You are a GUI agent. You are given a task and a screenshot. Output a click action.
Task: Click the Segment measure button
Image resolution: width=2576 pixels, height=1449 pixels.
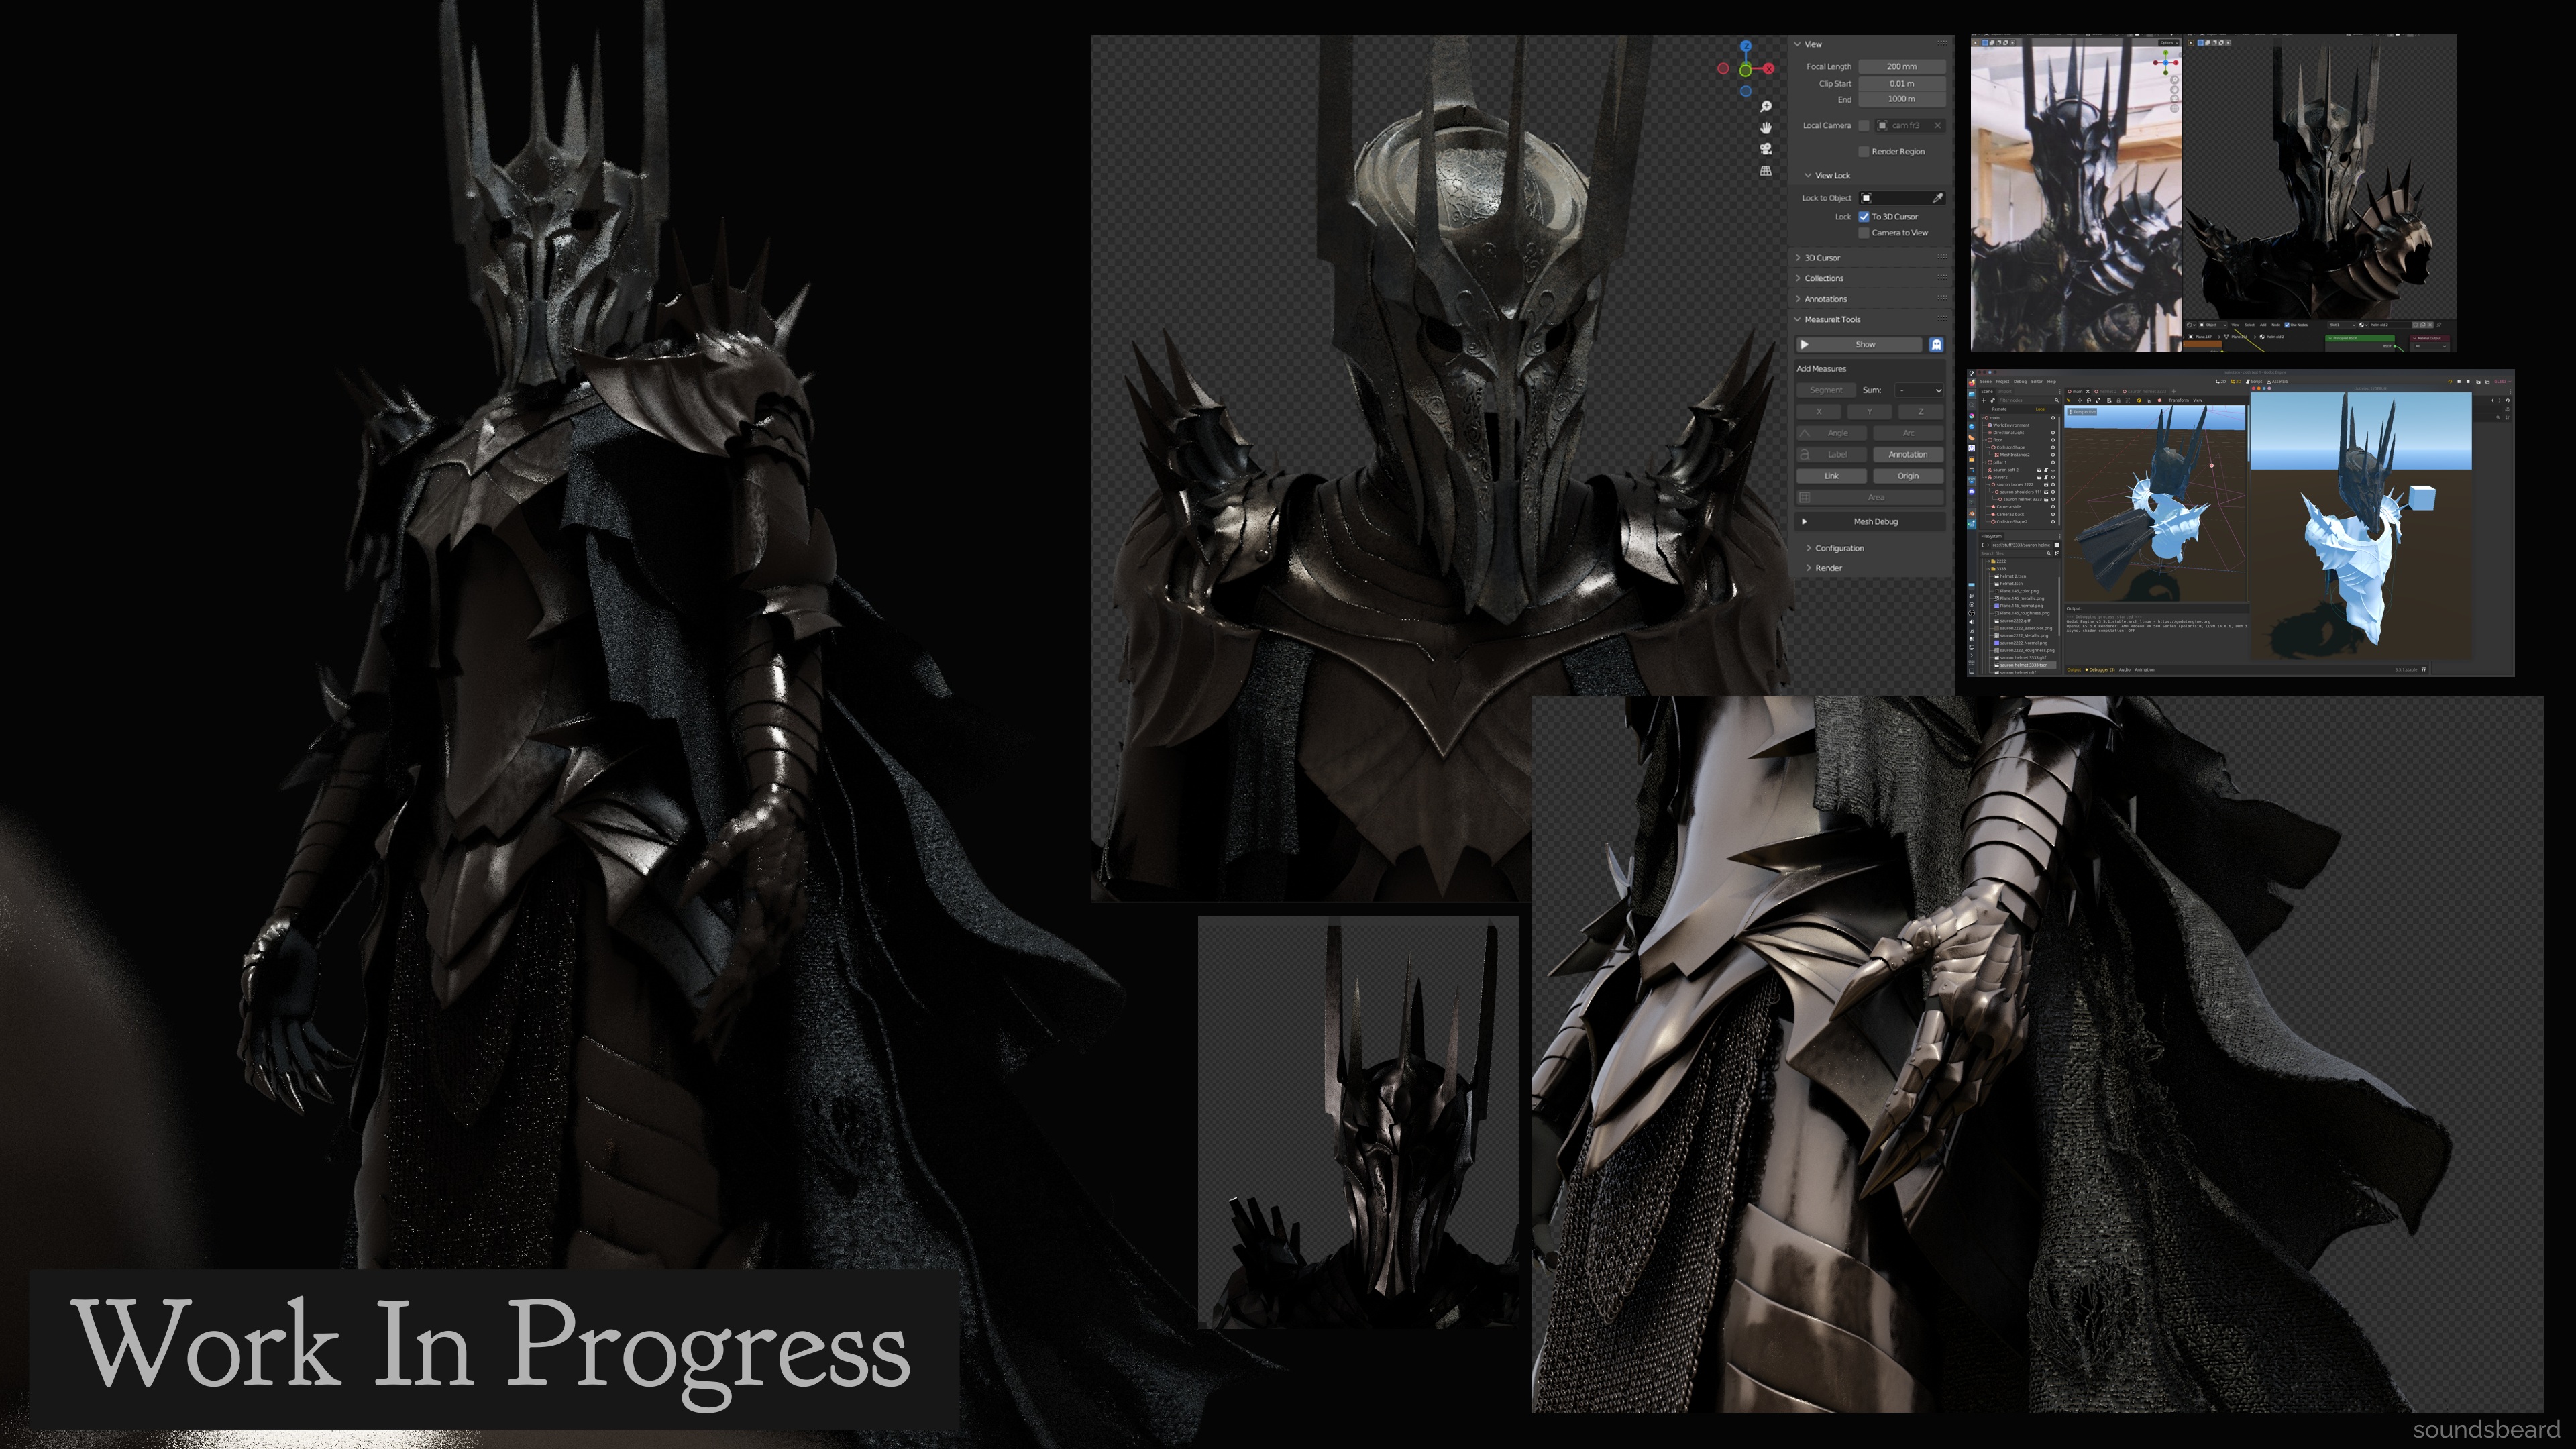pyautogui.click(x=1826, y=390)
